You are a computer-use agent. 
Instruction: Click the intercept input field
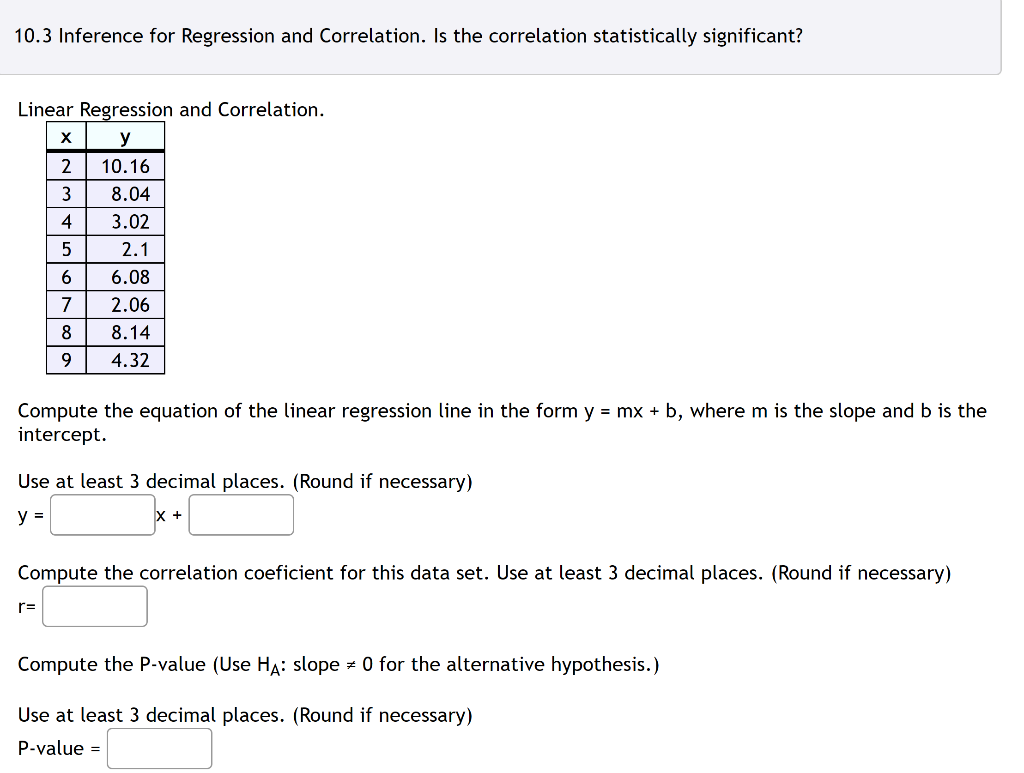click(241, 514)
